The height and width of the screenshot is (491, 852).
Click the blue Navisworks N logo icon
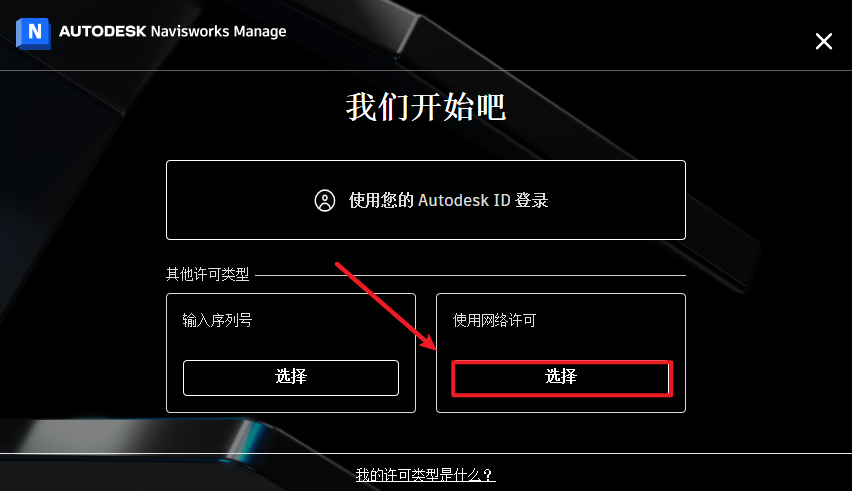(33, 33)
